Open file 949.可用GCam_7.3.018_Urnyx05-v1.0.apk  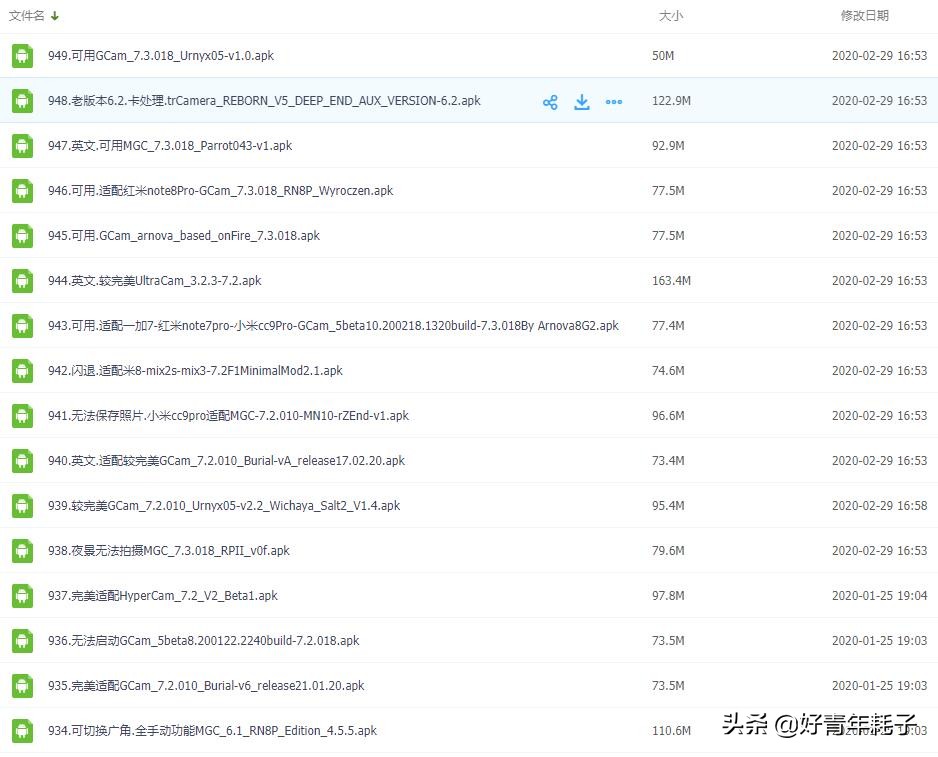tap(161, 56)
